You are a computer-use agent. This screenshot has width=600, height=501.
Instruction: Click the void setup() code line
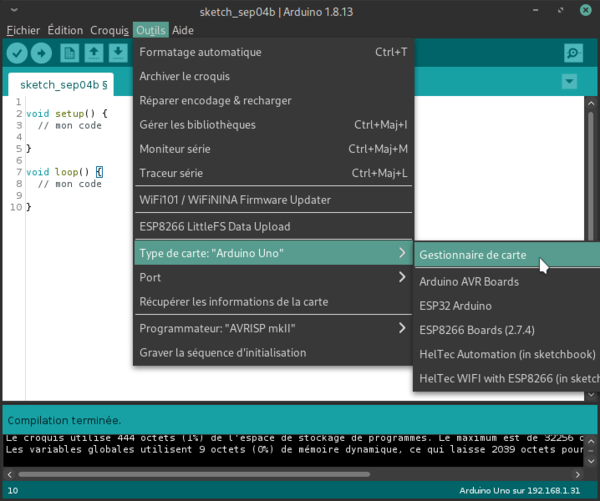pyautogui.click(x=67, y=113)
